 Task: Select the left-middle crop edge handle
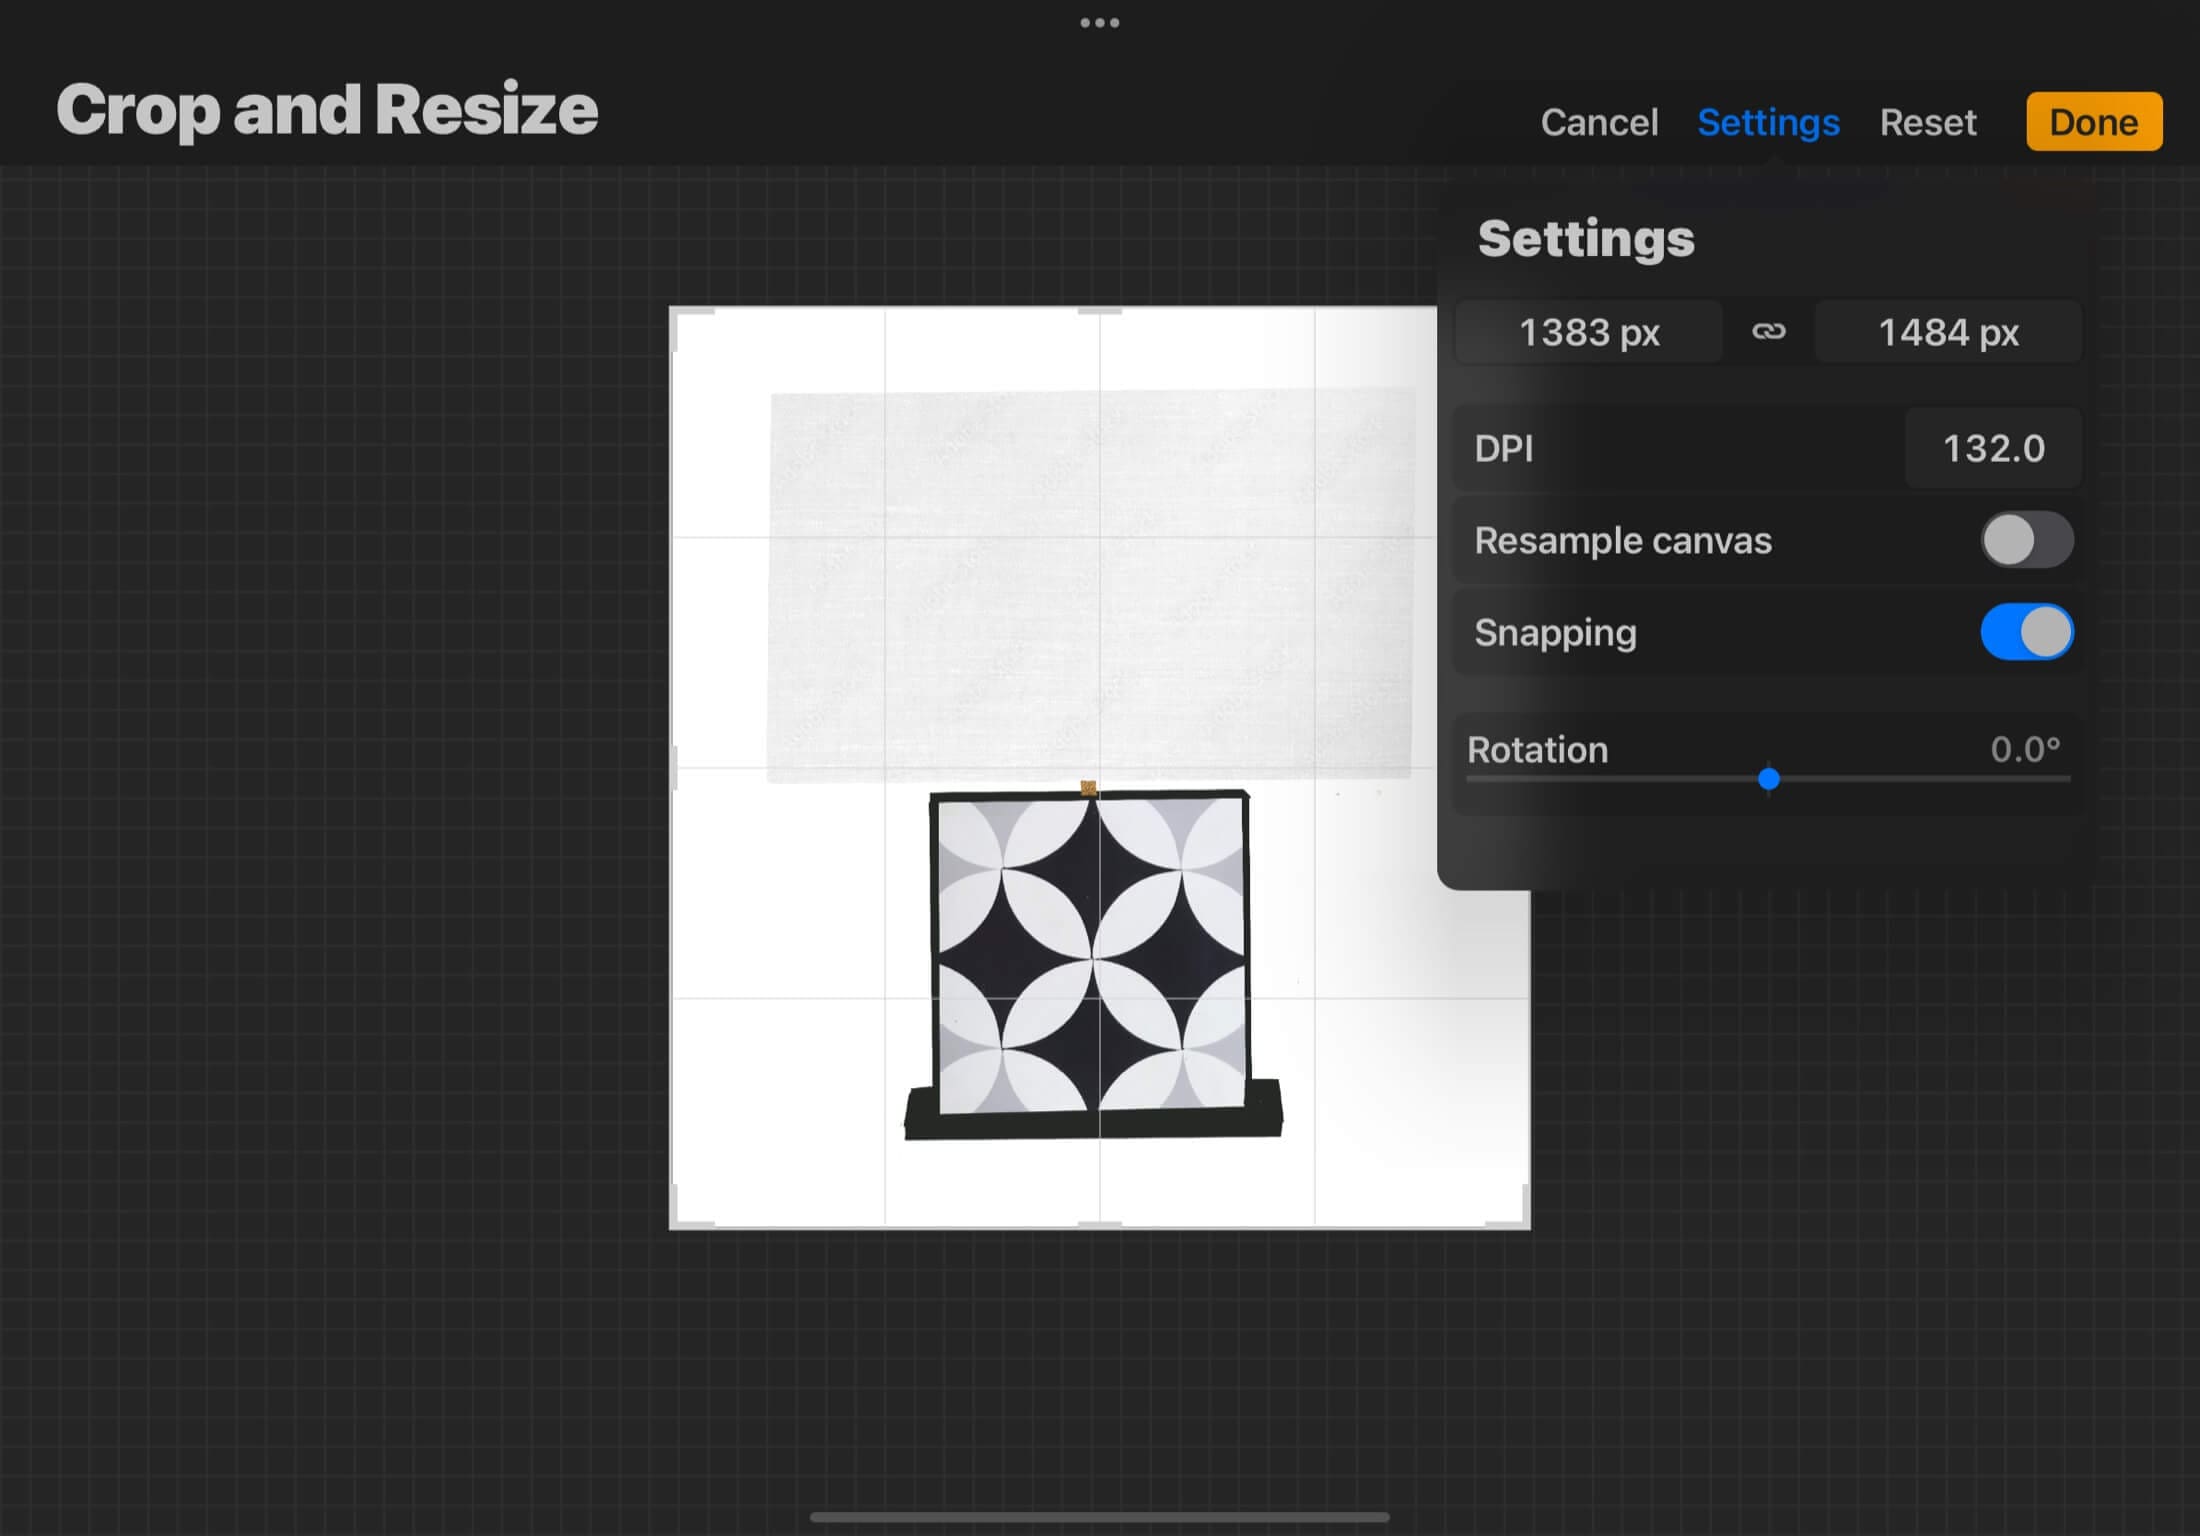pyautogui.click(x=675, y=767)
